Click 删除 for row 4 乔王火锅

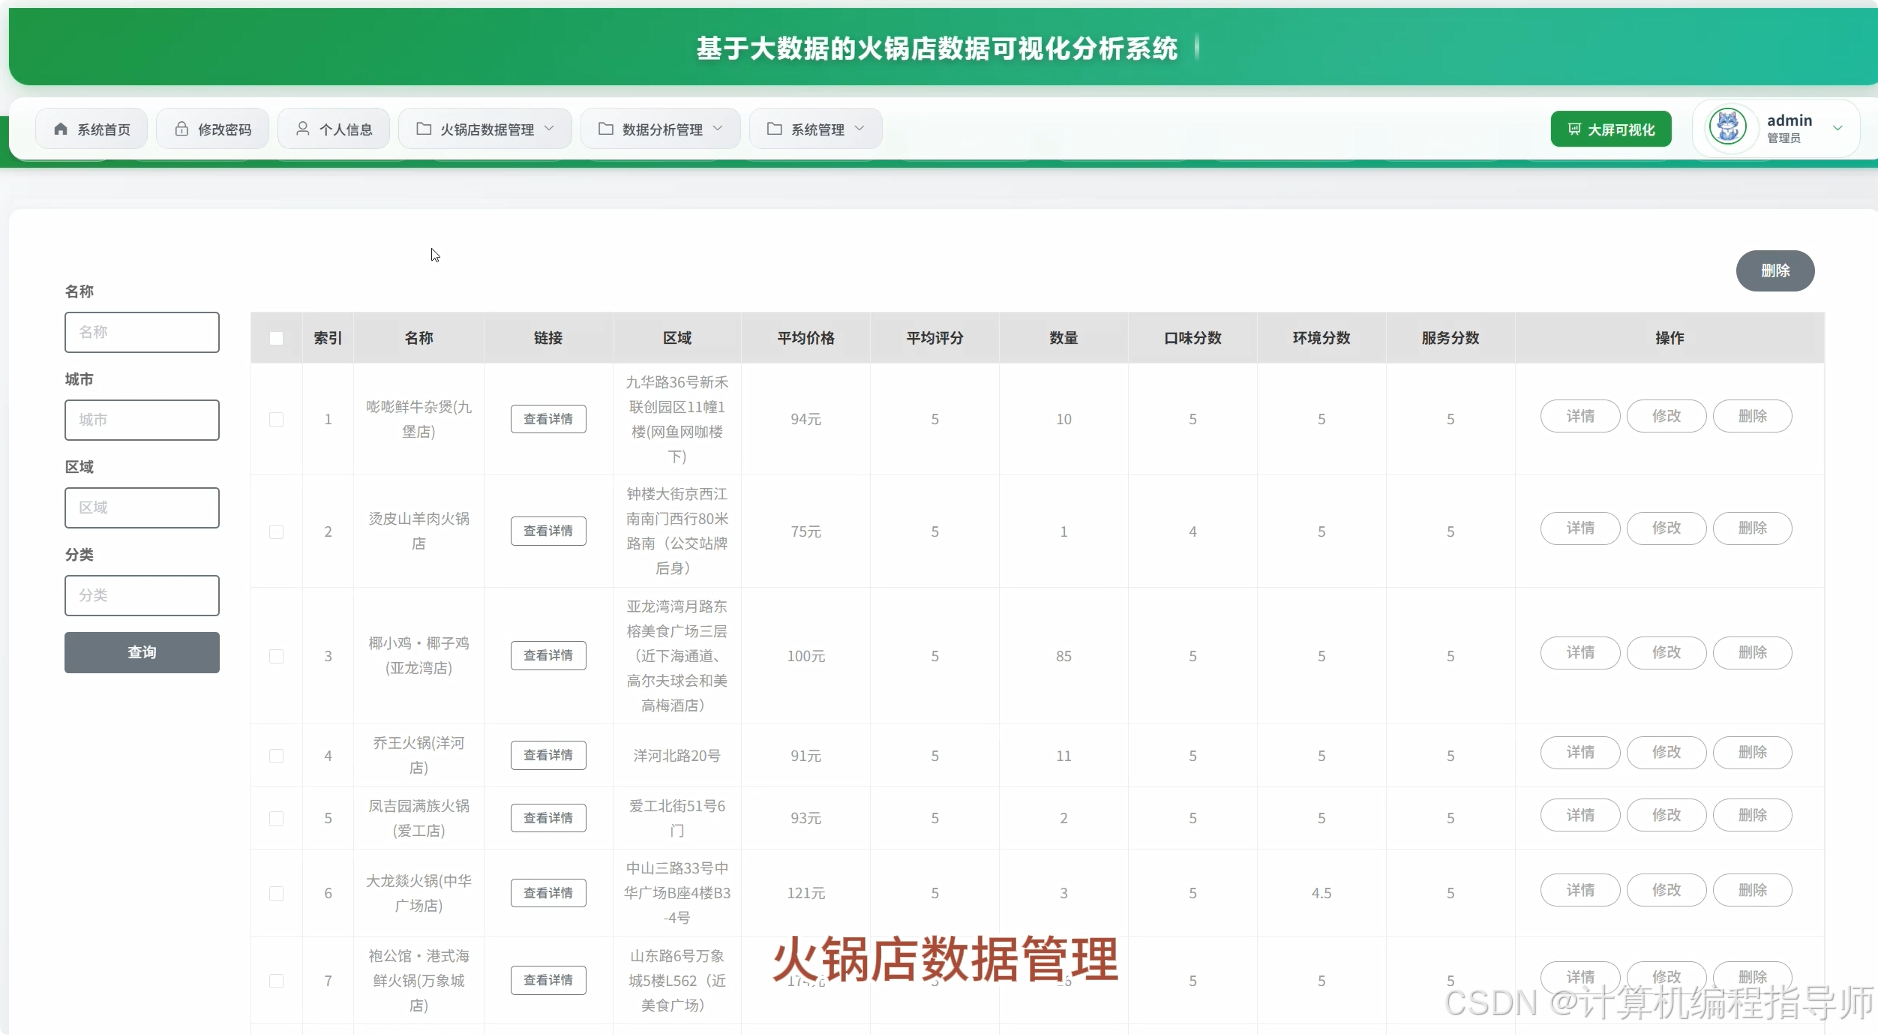coord(1752,752)
